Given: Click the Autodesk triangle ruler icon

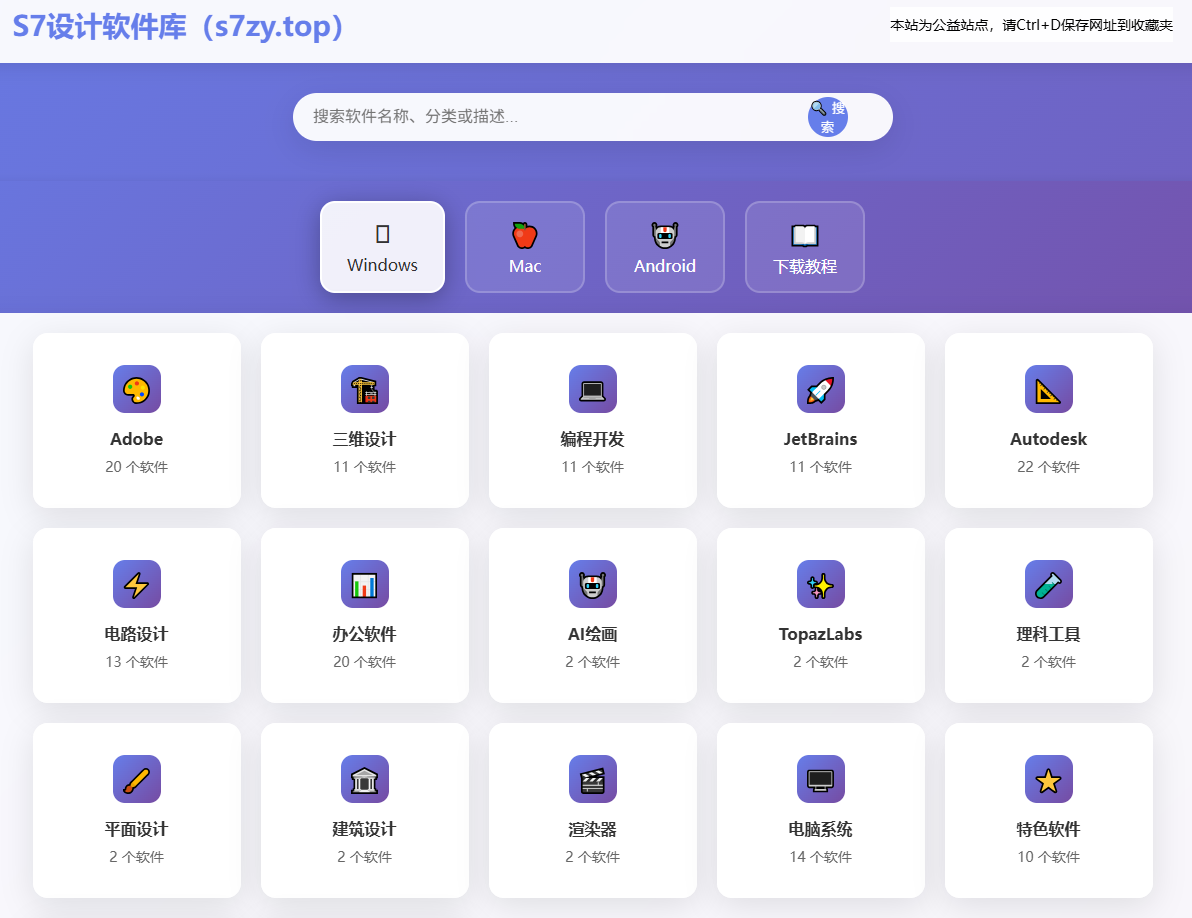Looking at the screenshot, I should [1049, 389].
